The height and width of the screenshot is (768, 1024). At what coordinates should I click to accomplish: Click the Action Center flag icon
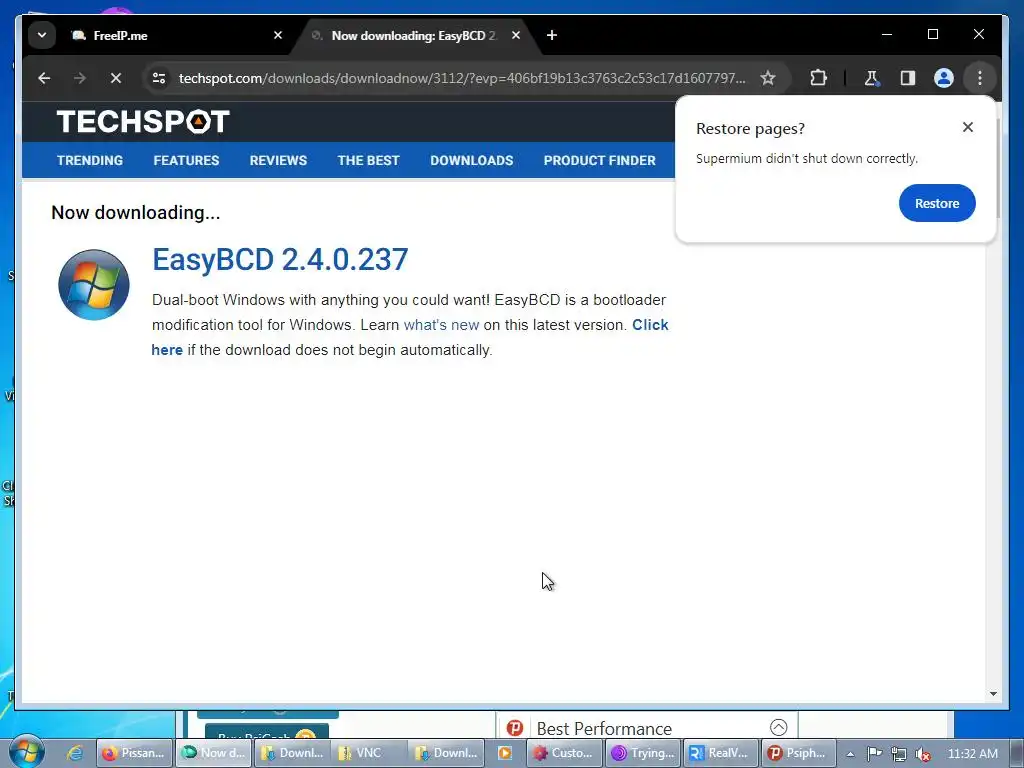(x=874, y=754)
